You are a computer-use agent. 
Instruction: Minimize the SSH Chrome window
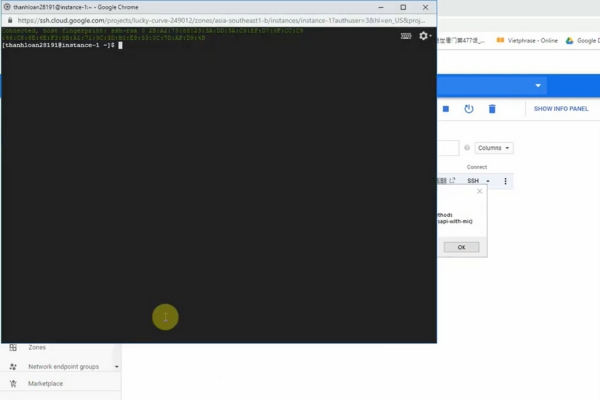click(x=381, y=7)
